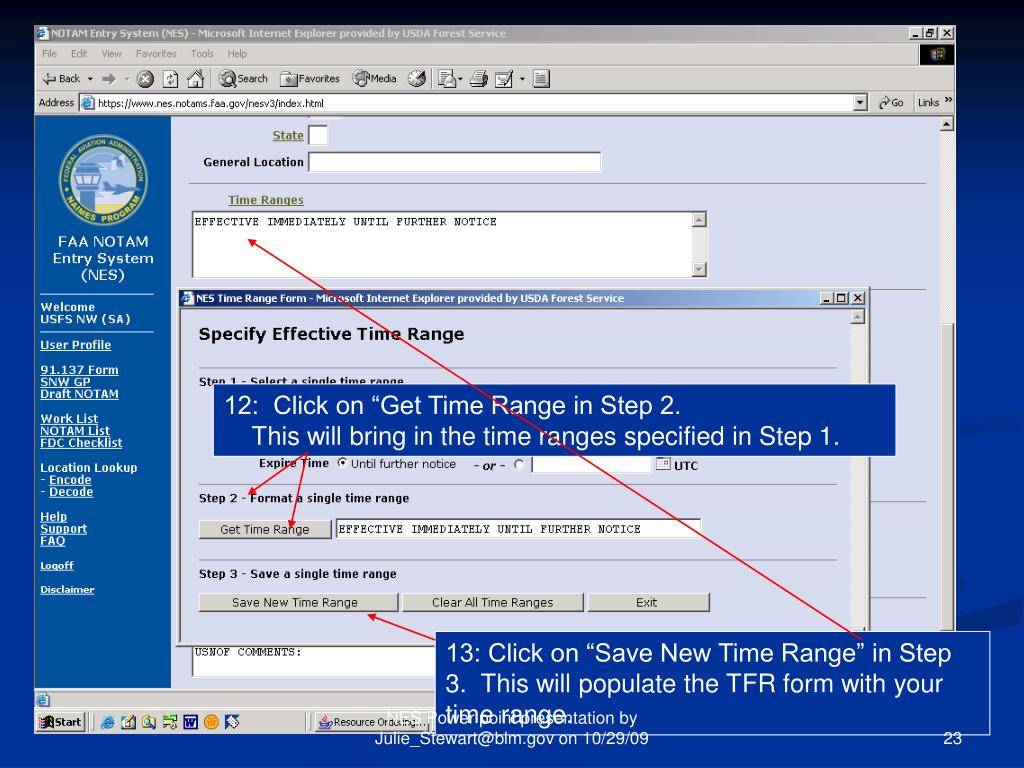Click the magnifier folder quick launch icon
The image size is (1024, 768).
coord(149,722)
